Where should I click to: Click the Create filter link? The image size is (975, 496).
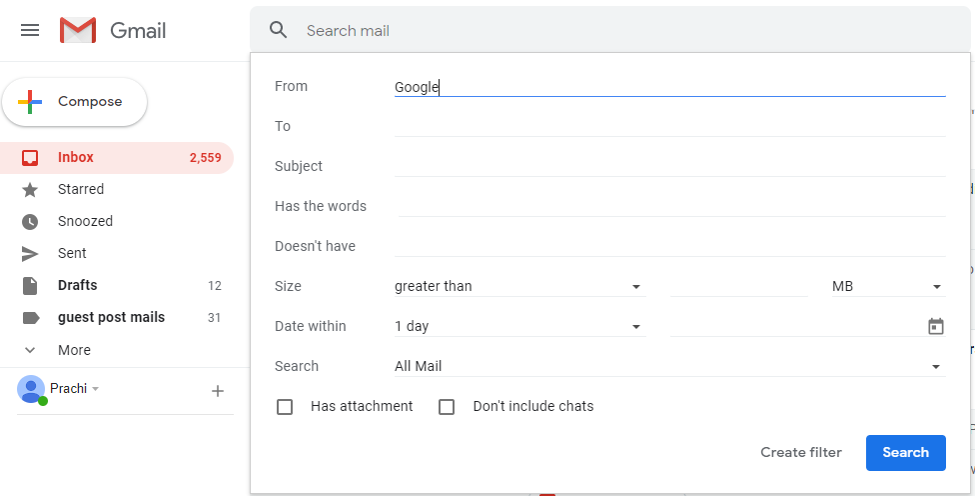pos(801,452)
